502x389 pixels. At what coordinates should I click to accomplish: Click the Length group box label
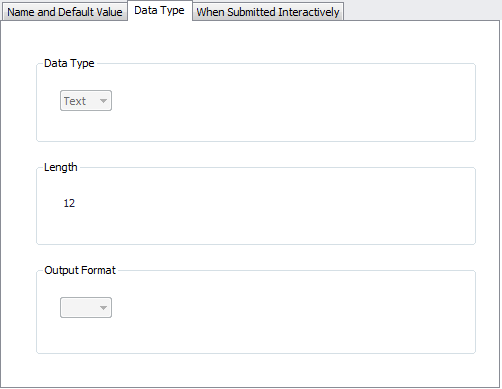point(61,167)
